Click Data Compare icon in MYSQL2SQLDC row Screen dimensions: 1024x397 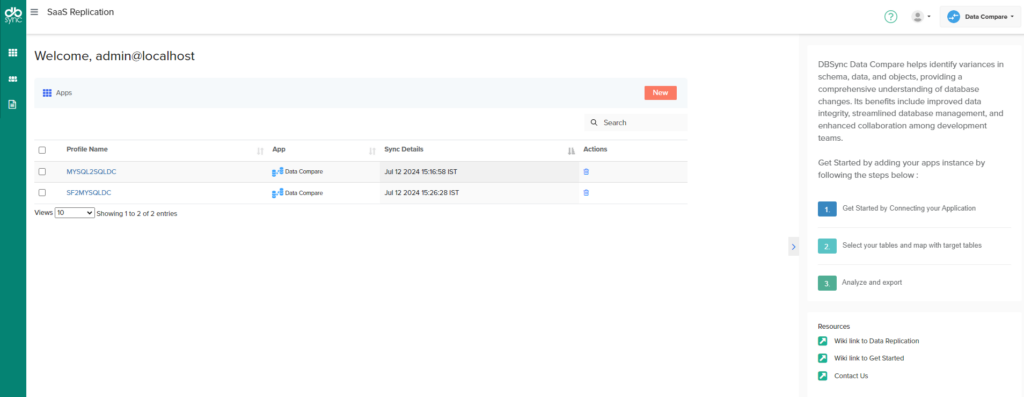pos(278,172)
